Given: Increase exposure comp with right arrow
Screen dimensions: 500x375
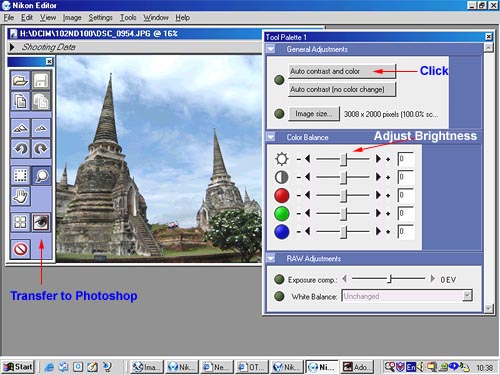Looking at the screenshot, I should tap(432, 279).
